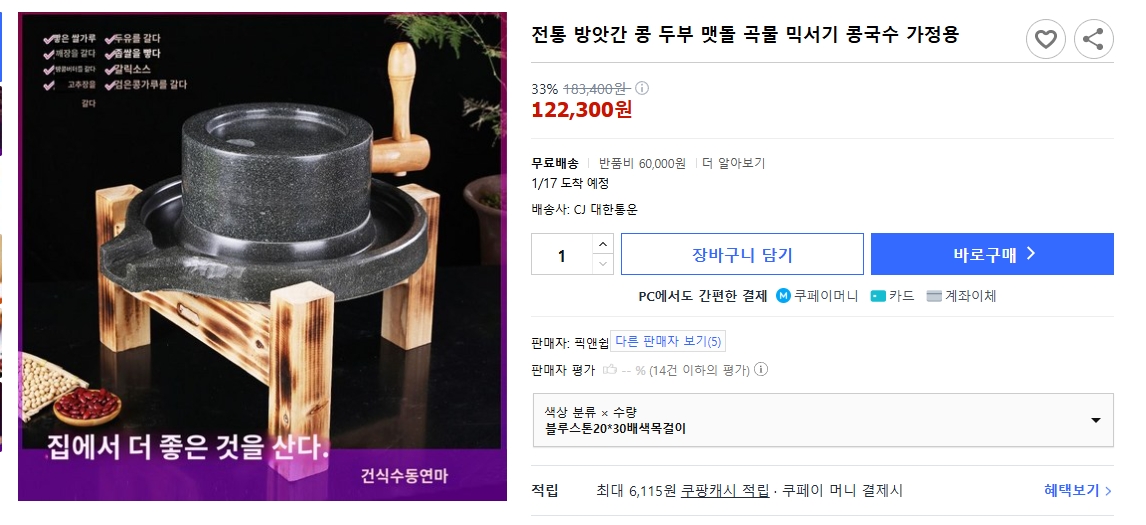Click the bank transfer (계좌이체) icon
Viewport: 1146px width, 525px height.
[934, 296]
